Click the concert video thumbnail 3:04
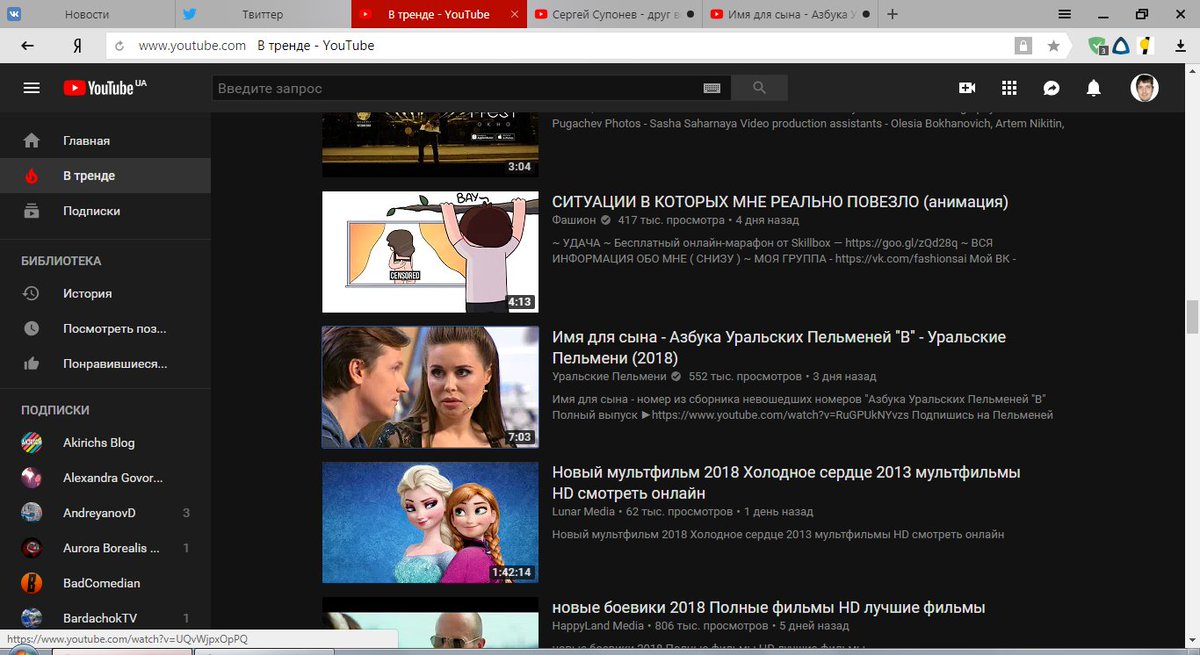The image size is (1200, 655). (430, 143)
